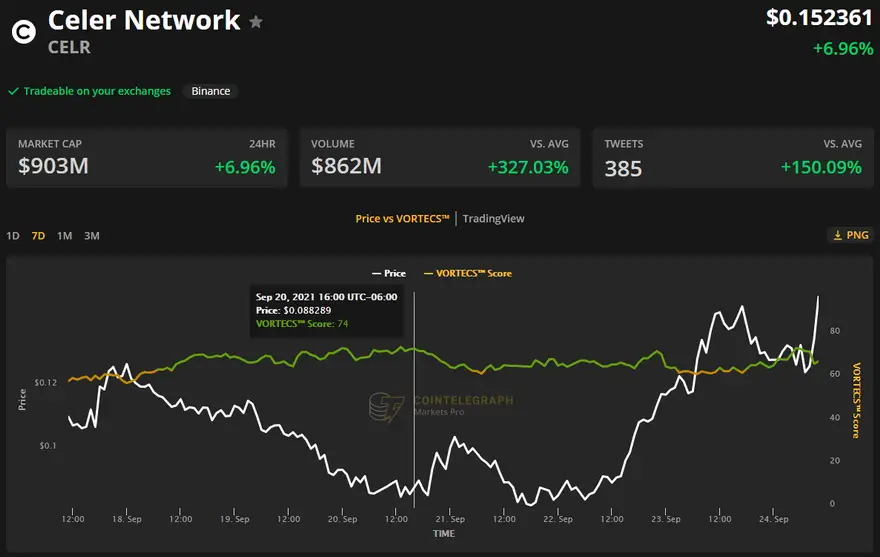Click the $0.12 price axis label
Viewport: 880px width, 557px height.
click(x=45, y=382)
